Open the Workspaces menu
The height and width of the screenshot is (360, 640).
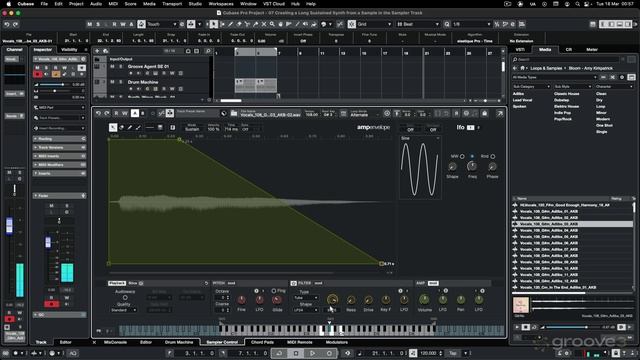pos(221,4)
